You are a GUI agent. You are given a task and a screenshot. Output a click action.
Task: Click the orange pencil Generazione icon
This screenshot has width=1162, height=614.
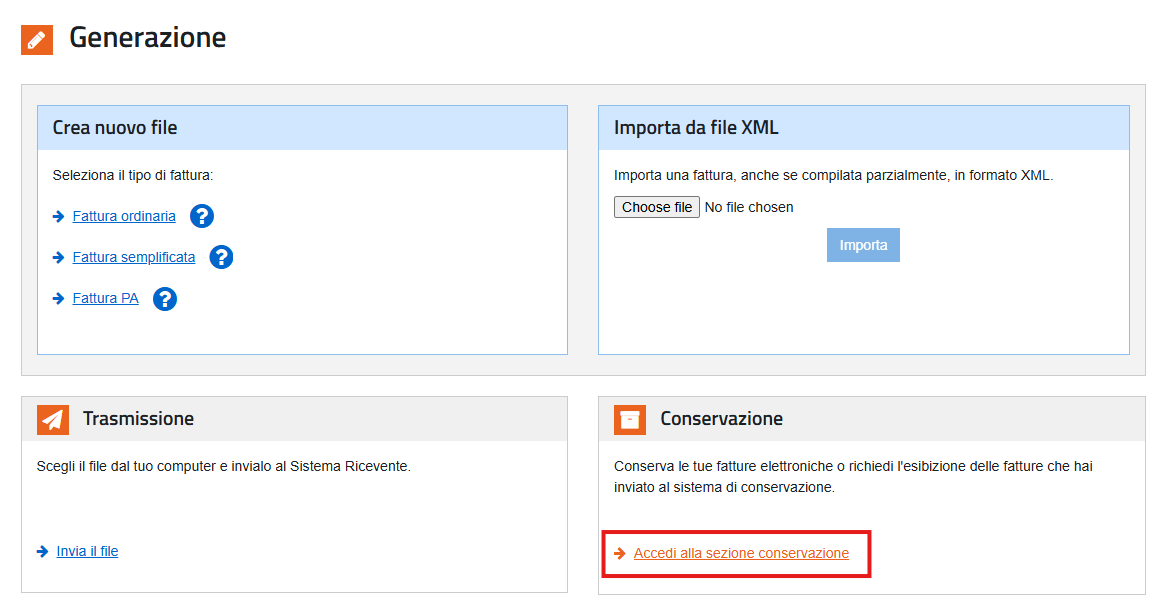36,39
